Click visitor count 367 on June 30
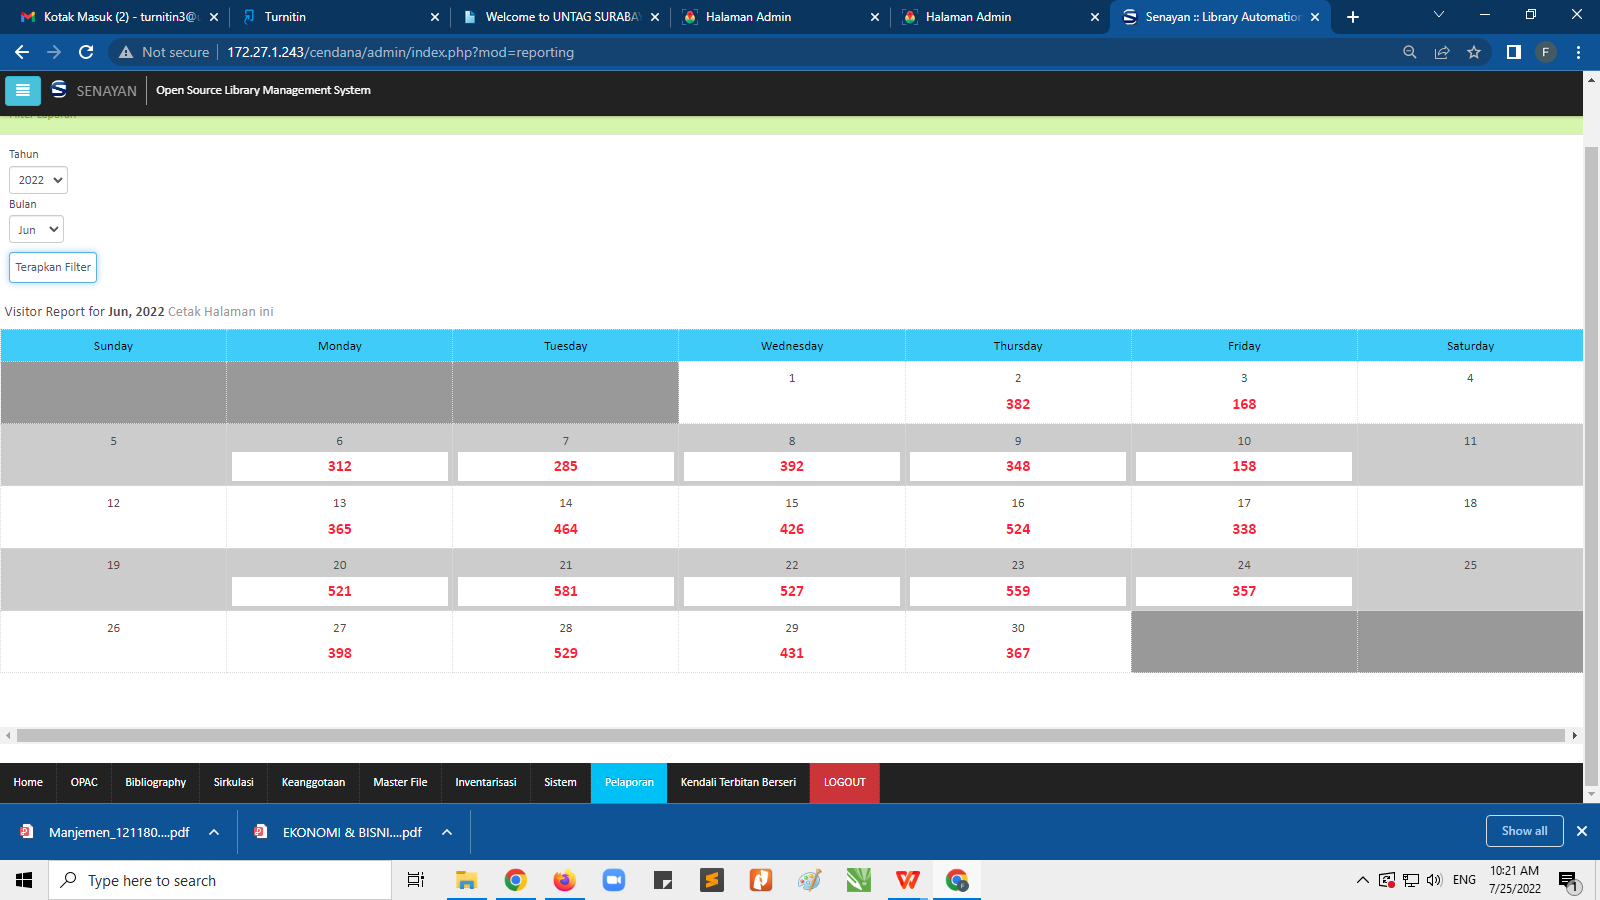 point(1018,653)
